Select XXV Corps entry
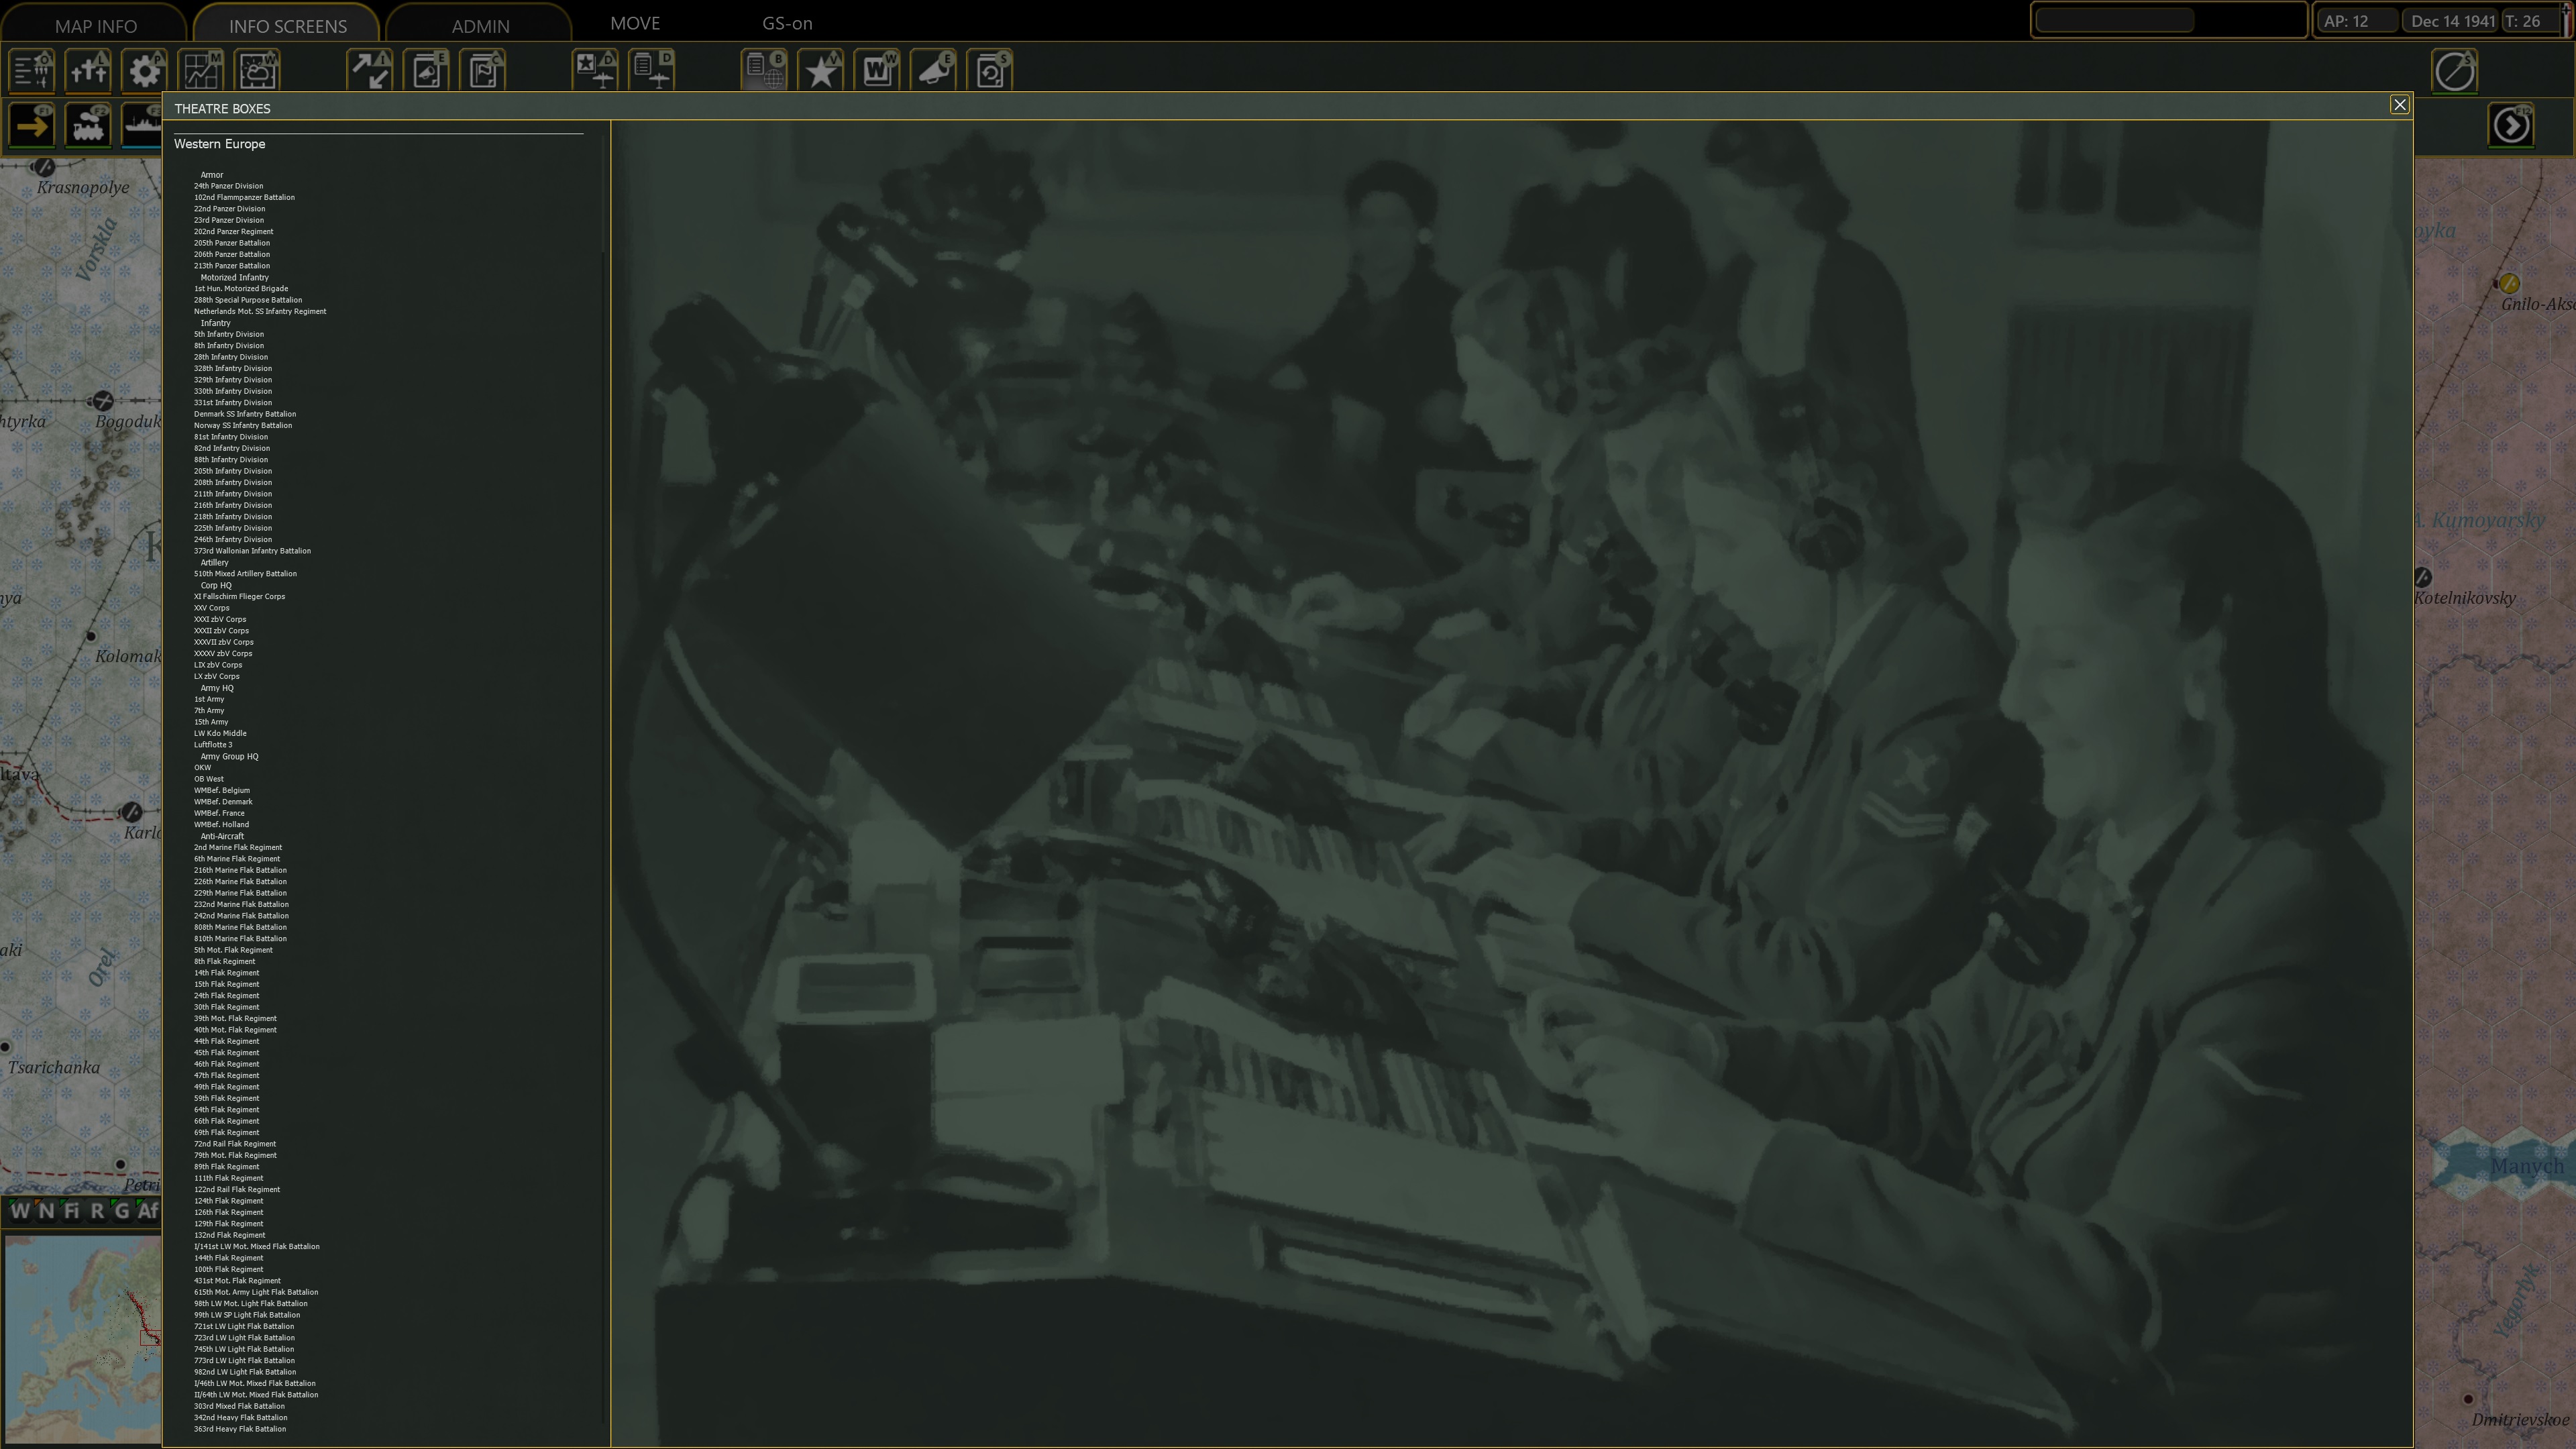 [x=211, y=608]
